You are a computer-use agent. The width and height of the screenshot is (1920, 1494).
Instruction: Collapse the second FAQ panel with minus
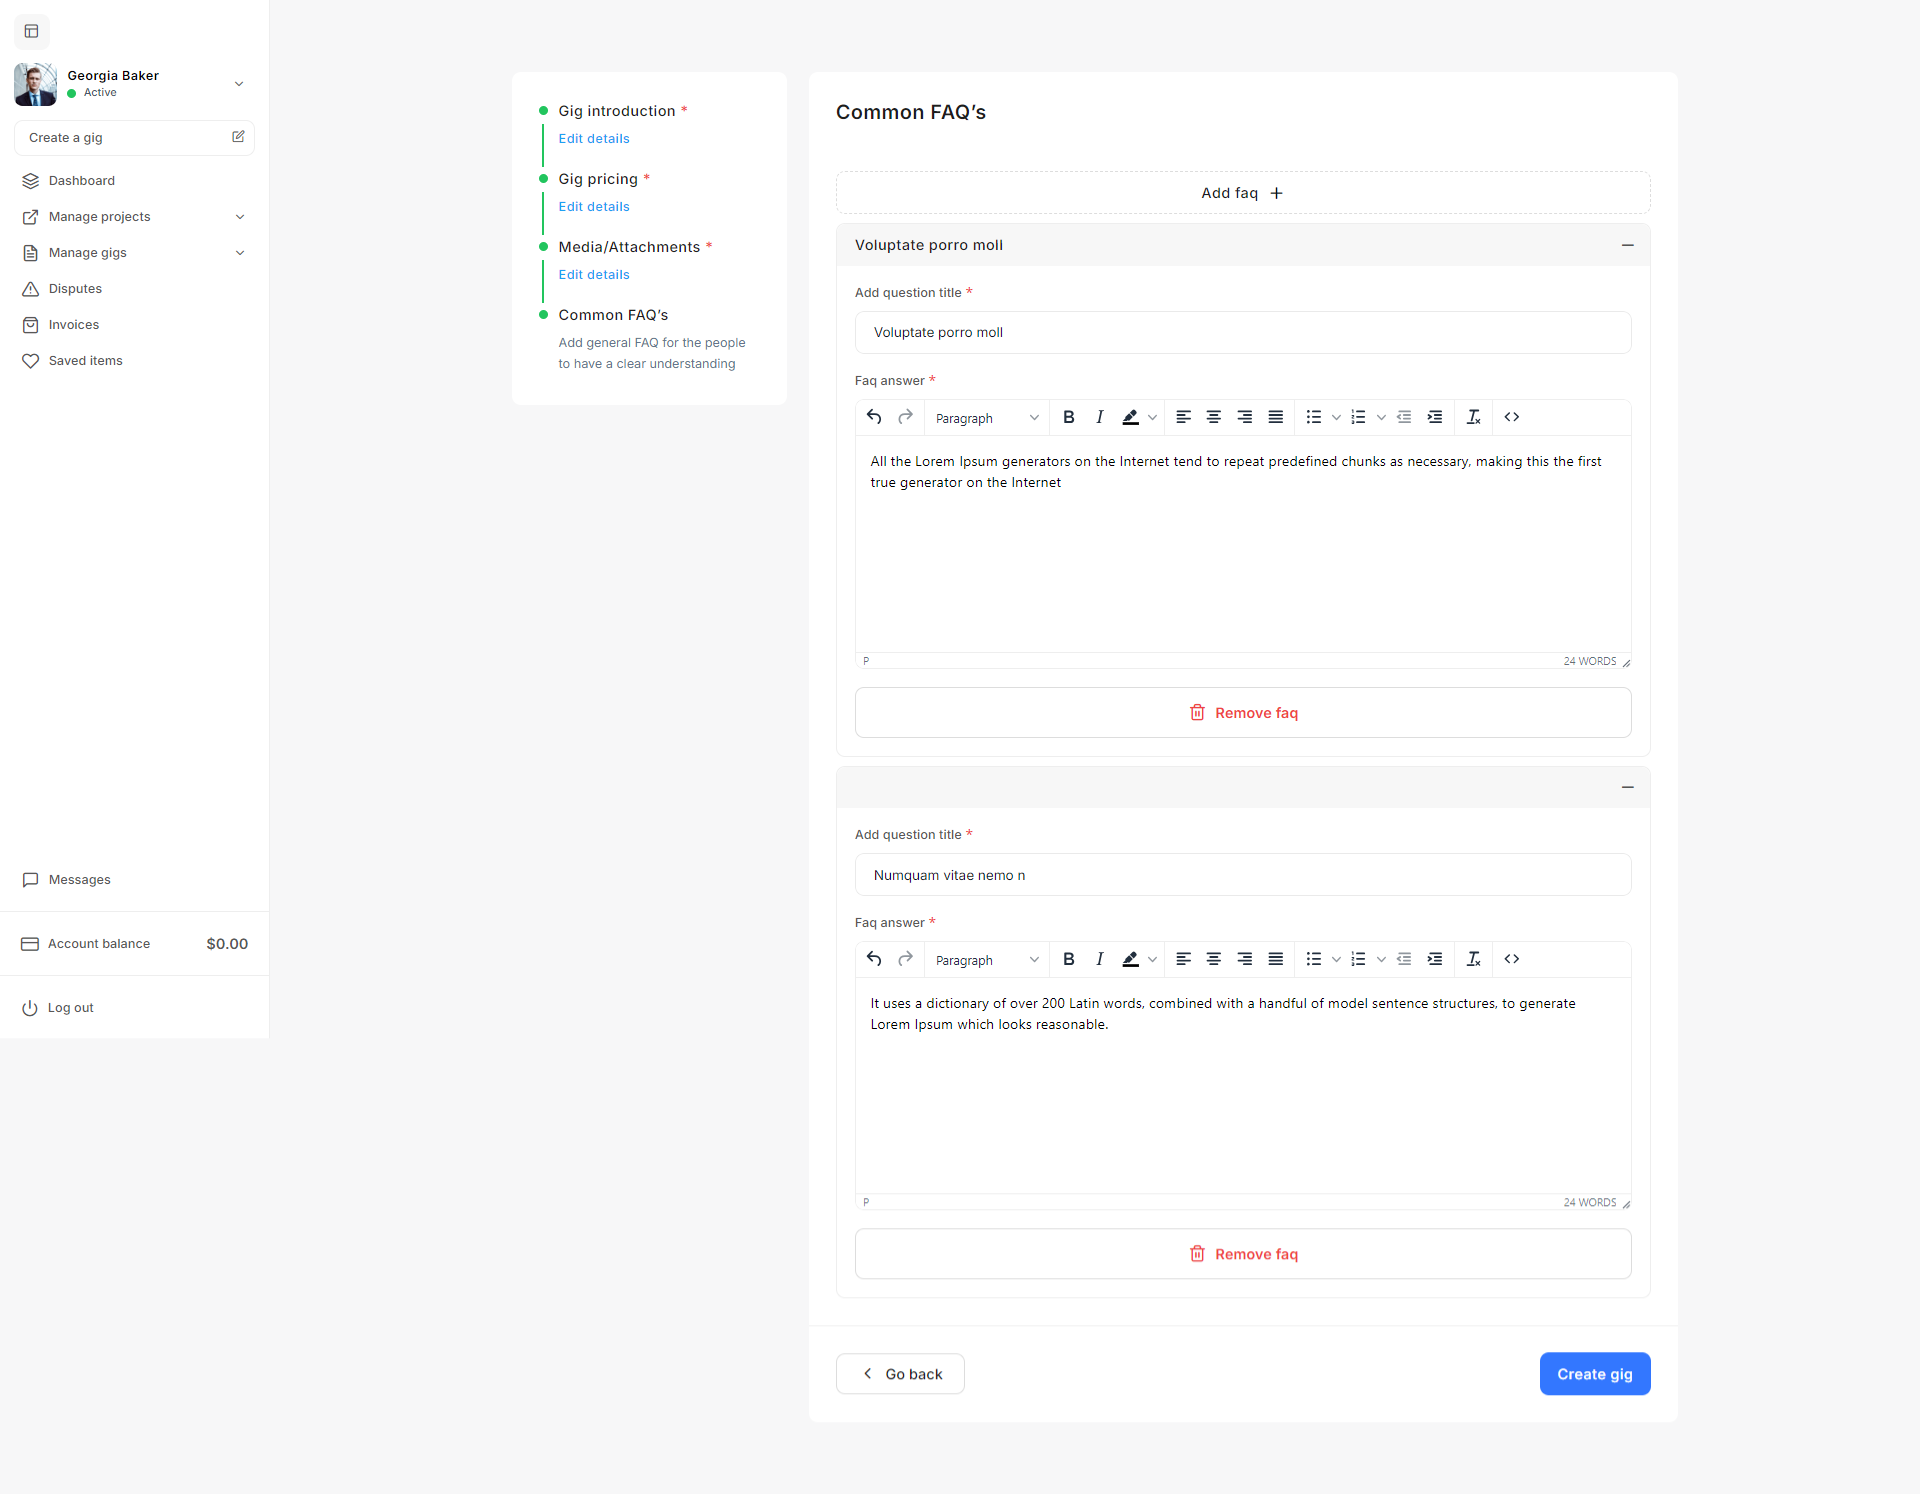coord(1627,787)
